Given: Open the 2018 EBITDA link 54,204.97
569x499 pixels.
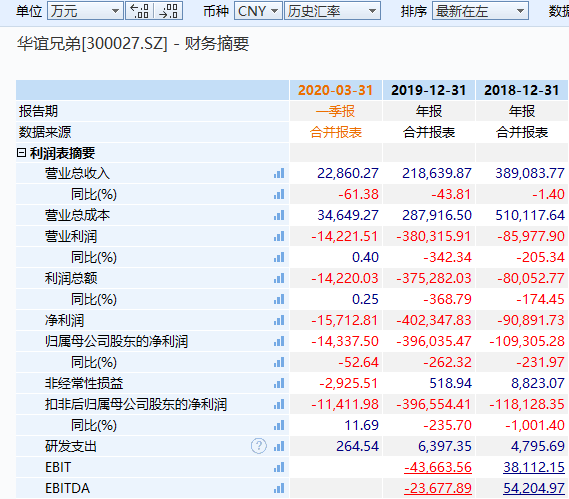Looking at the screenshot, I should pos(534,488).
